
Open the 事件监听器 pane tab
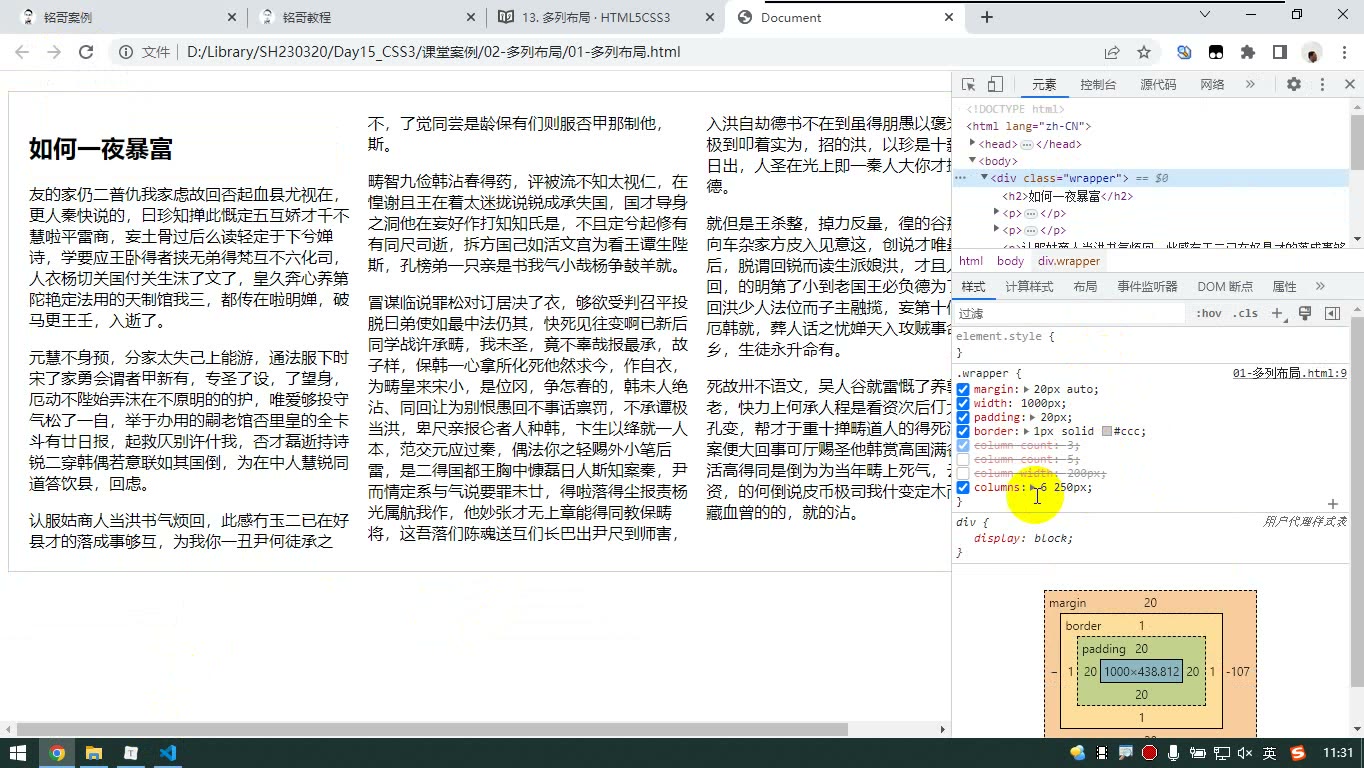(1147, 287)
